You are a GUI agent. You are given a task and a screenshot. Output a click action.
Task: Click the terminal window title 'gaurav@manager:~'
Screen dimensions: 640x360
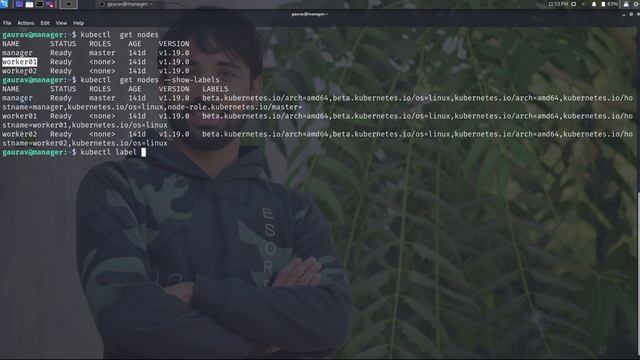[x=309, y=14]
